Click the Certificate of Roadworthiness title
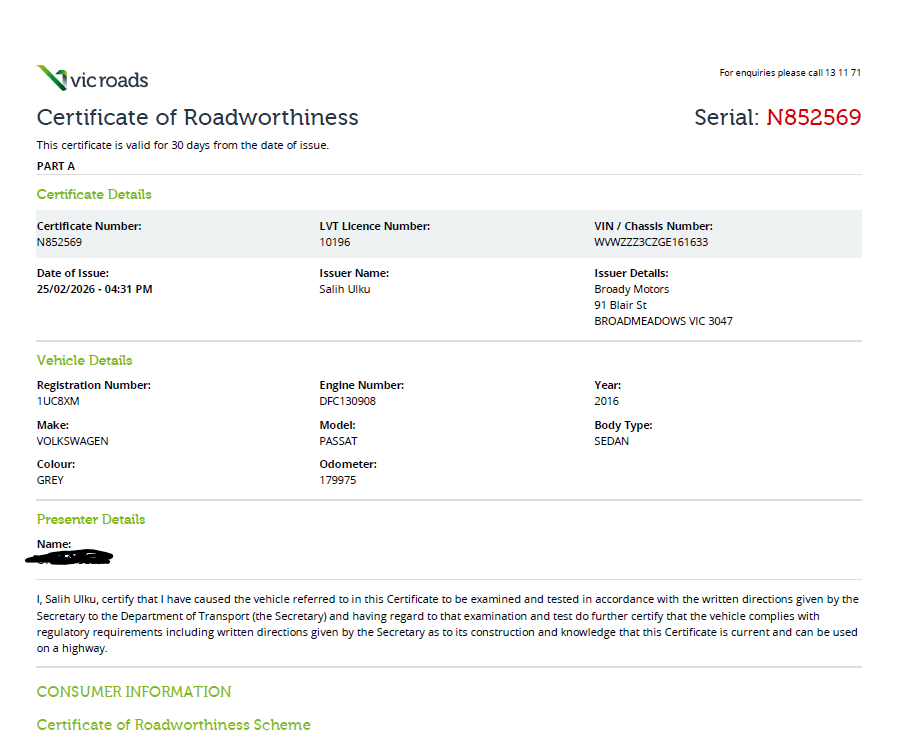Screen dimensions: 902x741 click(x=197, y=117)
